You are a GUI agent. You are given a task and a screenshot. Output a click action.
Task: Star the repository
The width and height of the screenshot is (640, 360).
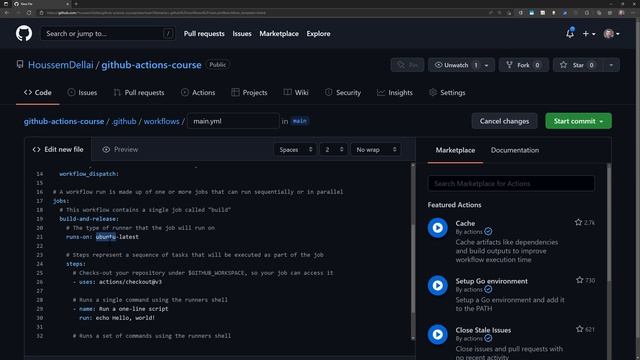pos(578,65)
